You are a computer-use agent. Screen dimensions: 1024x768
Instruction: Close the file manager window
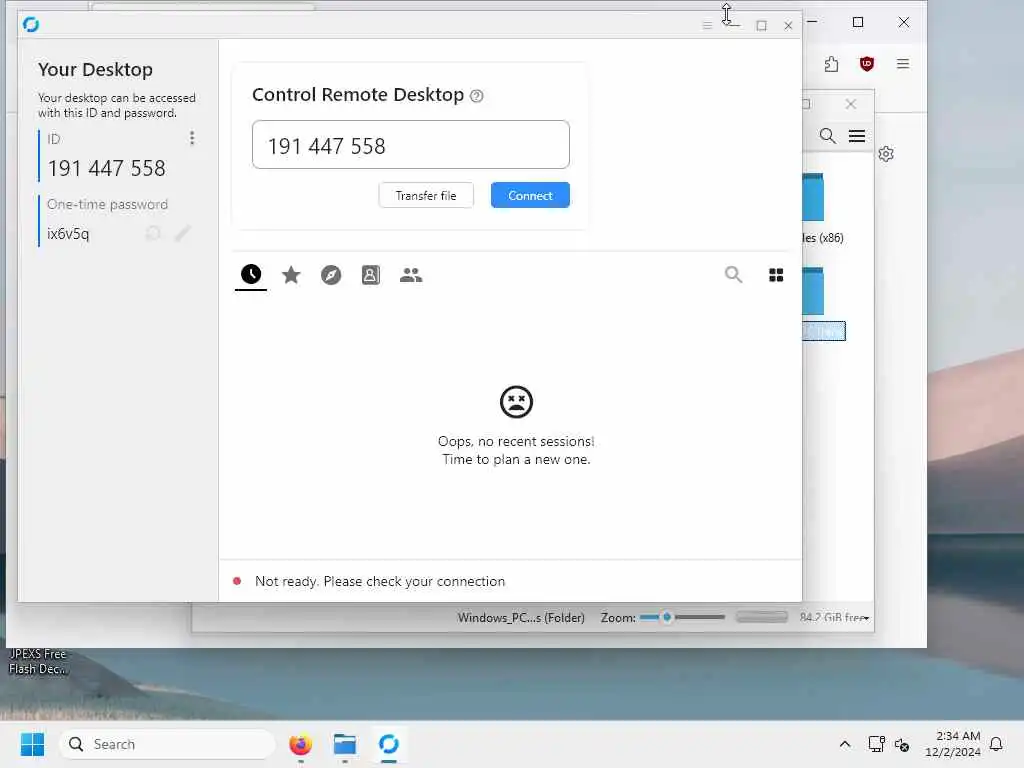pos(850,104)
